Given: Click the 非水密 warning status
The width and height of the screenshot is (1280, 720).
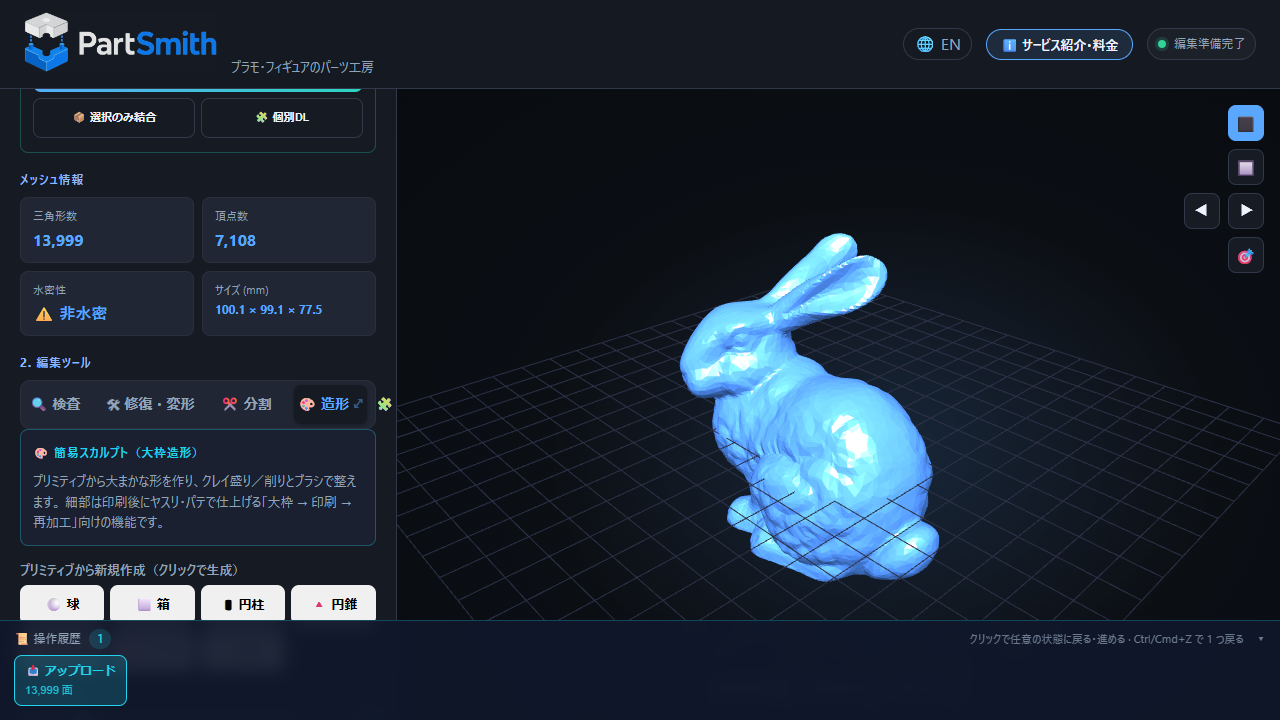Looking at the screenshot, I should (x=71, y=314).
